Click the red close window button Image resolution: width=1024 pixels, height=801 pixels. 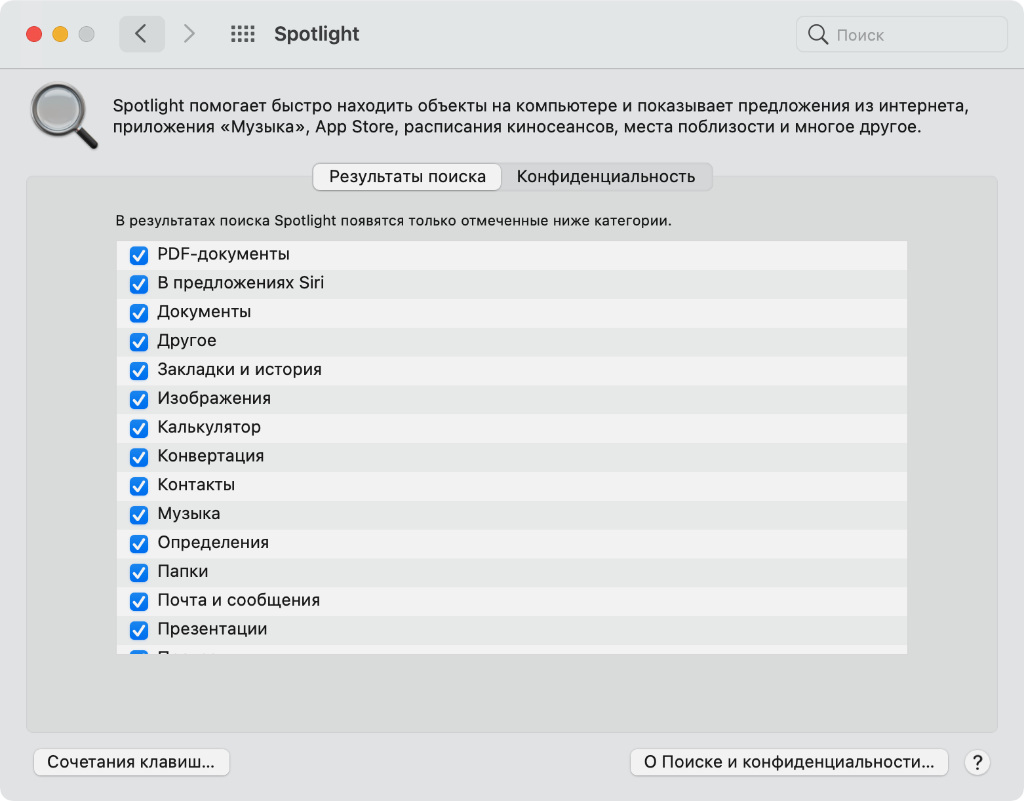[34, 34]
